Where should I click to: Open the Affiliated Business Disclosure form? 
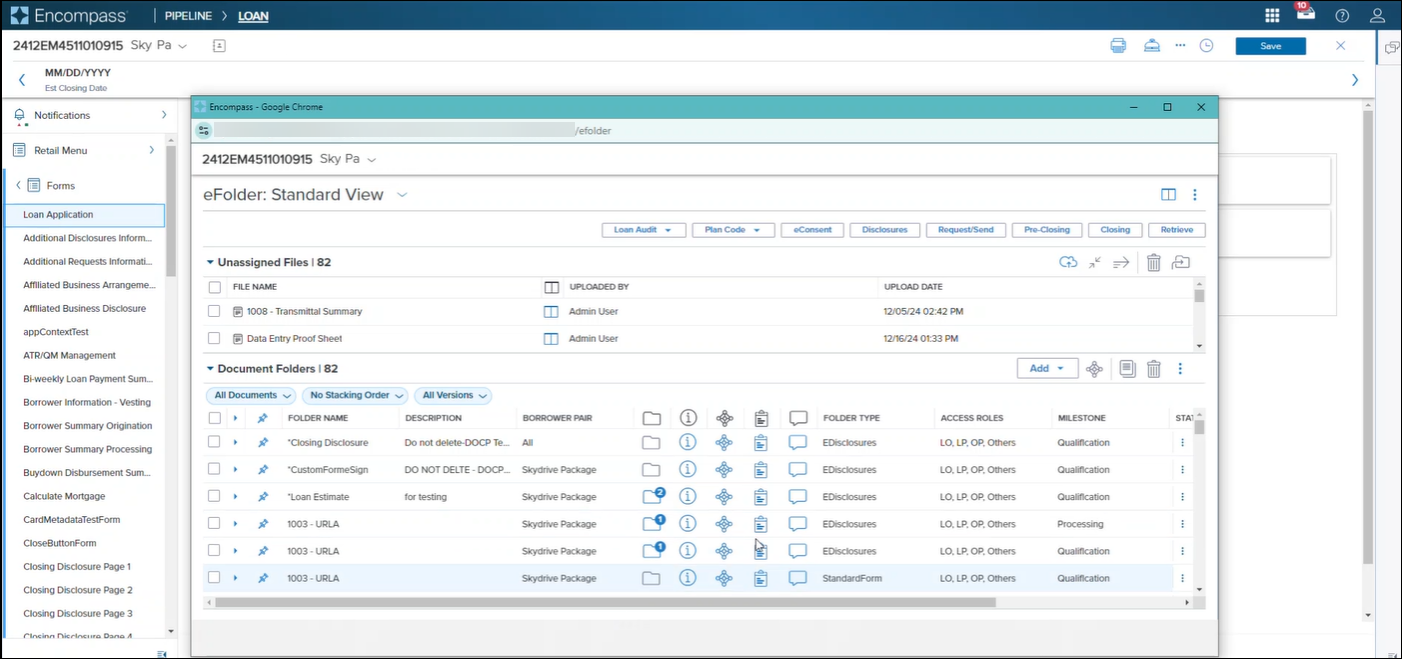click(x=84, y=308)
